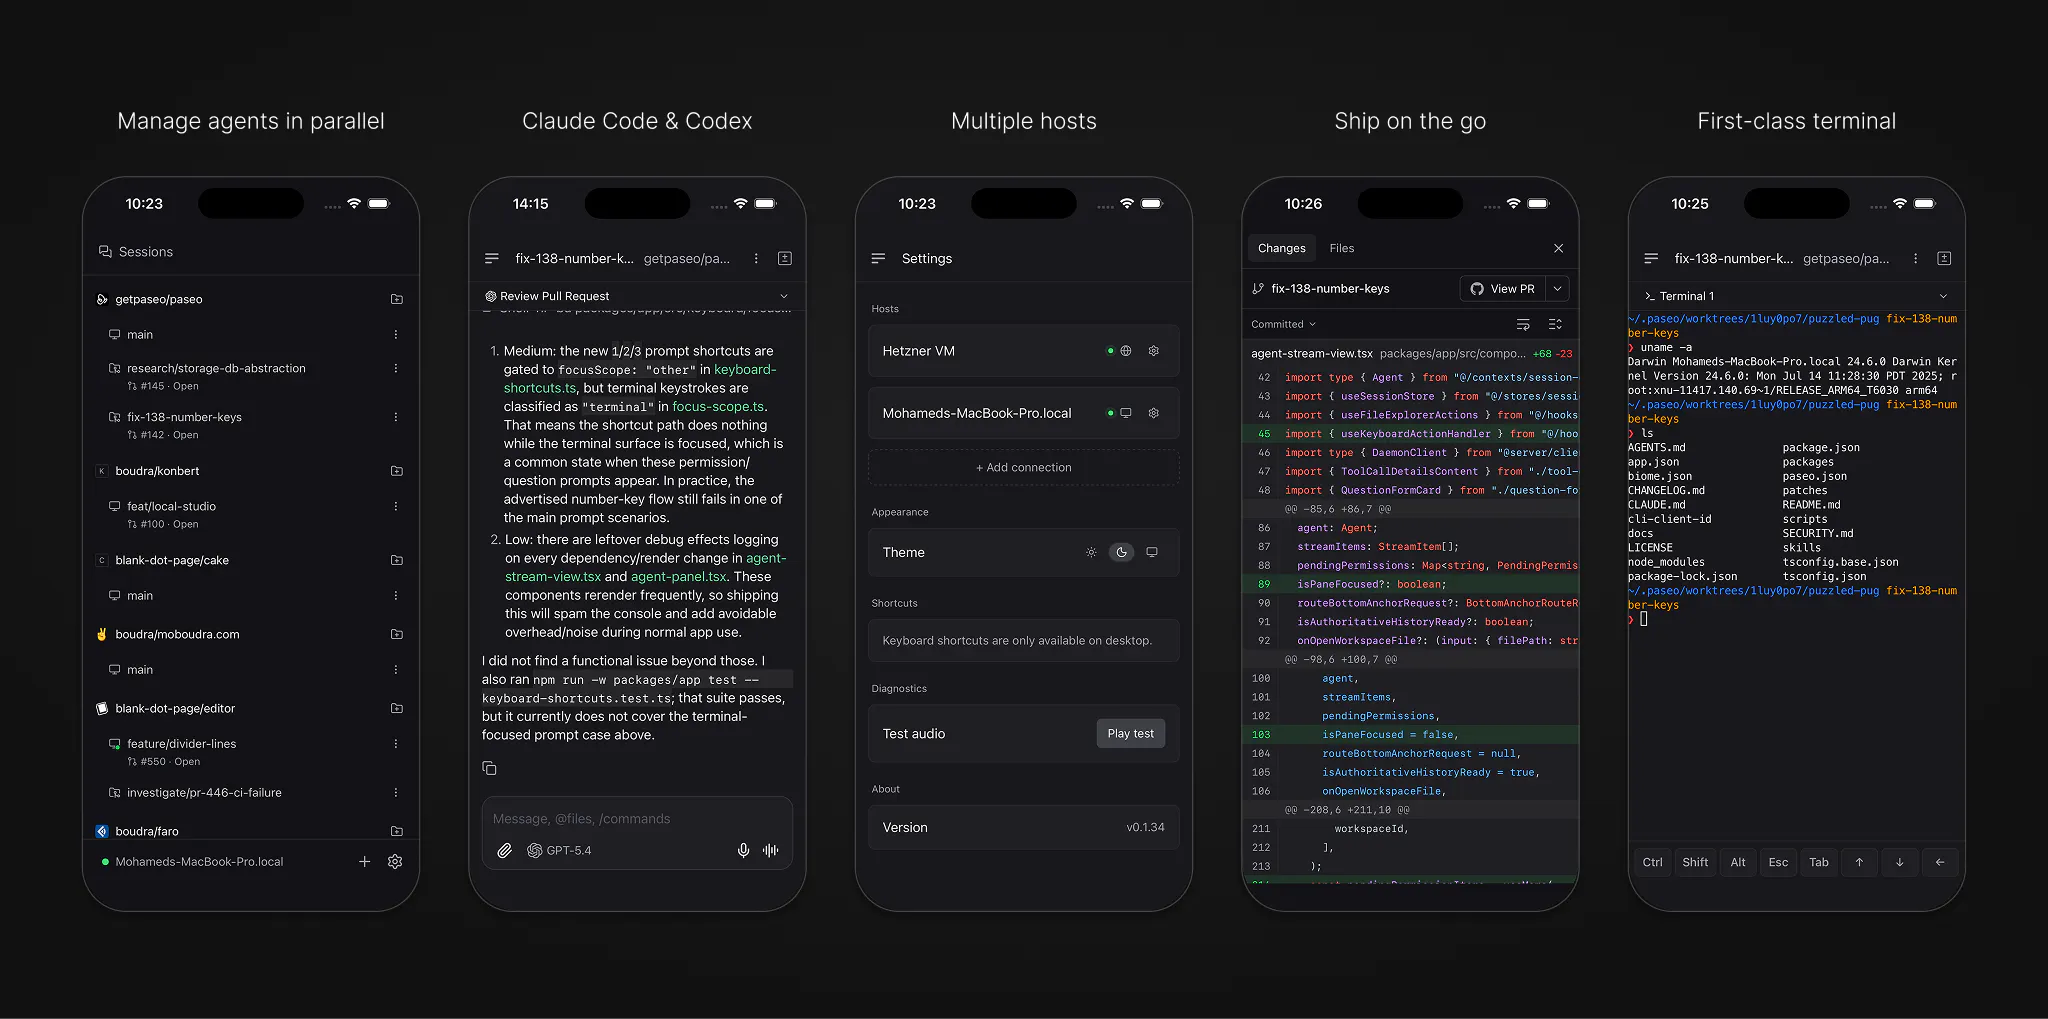Select the light sun theme option
The height and width of the screenshot is (1019, 2048).
(1091, 552)
